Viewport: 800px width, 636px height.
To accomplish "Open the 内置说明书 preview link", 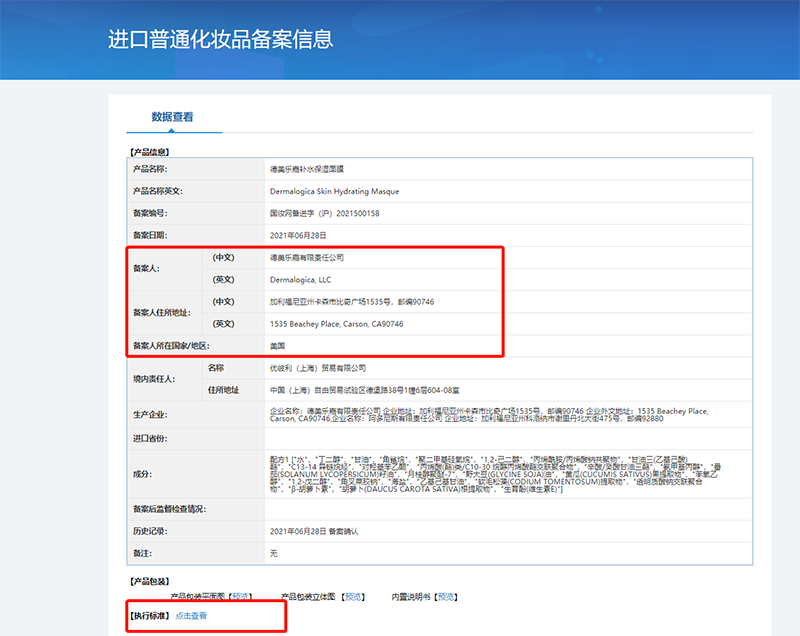I will click(446, 597).
